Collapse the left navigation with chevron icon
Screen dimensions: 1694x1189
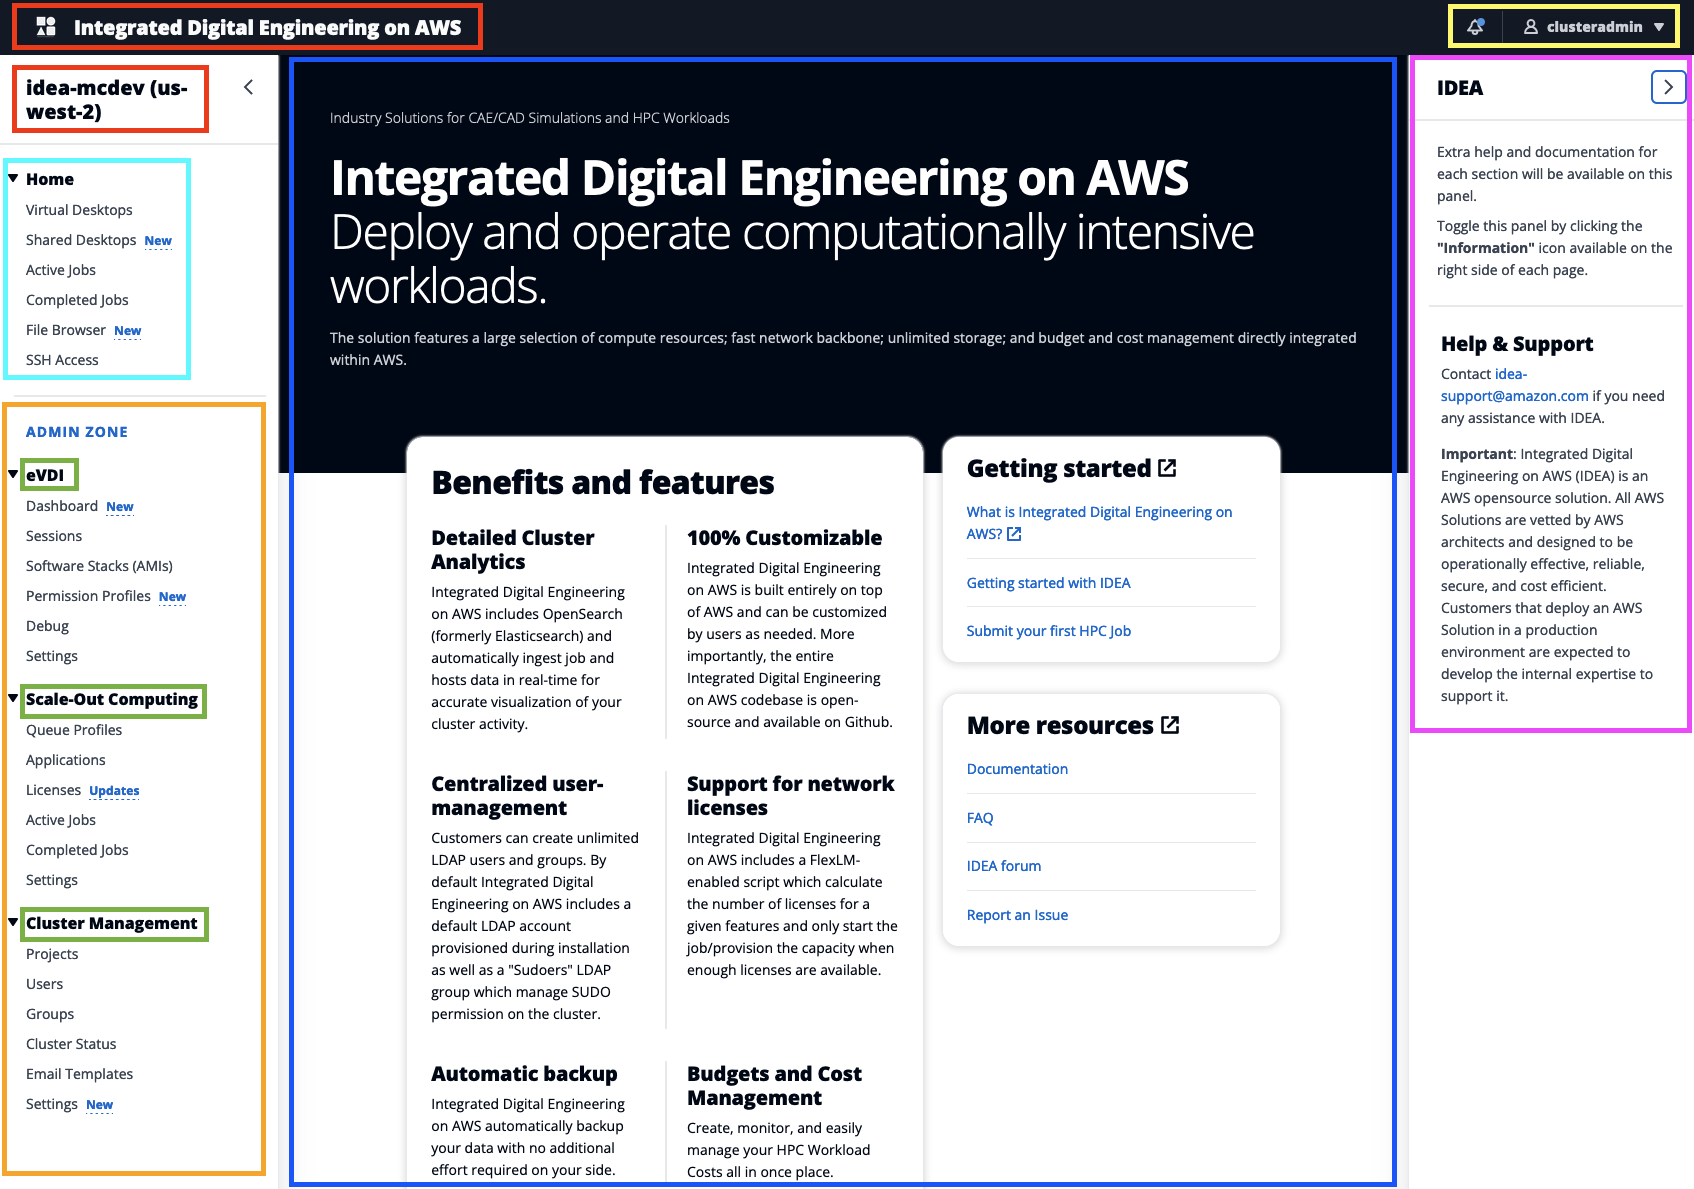pos(248,87)
